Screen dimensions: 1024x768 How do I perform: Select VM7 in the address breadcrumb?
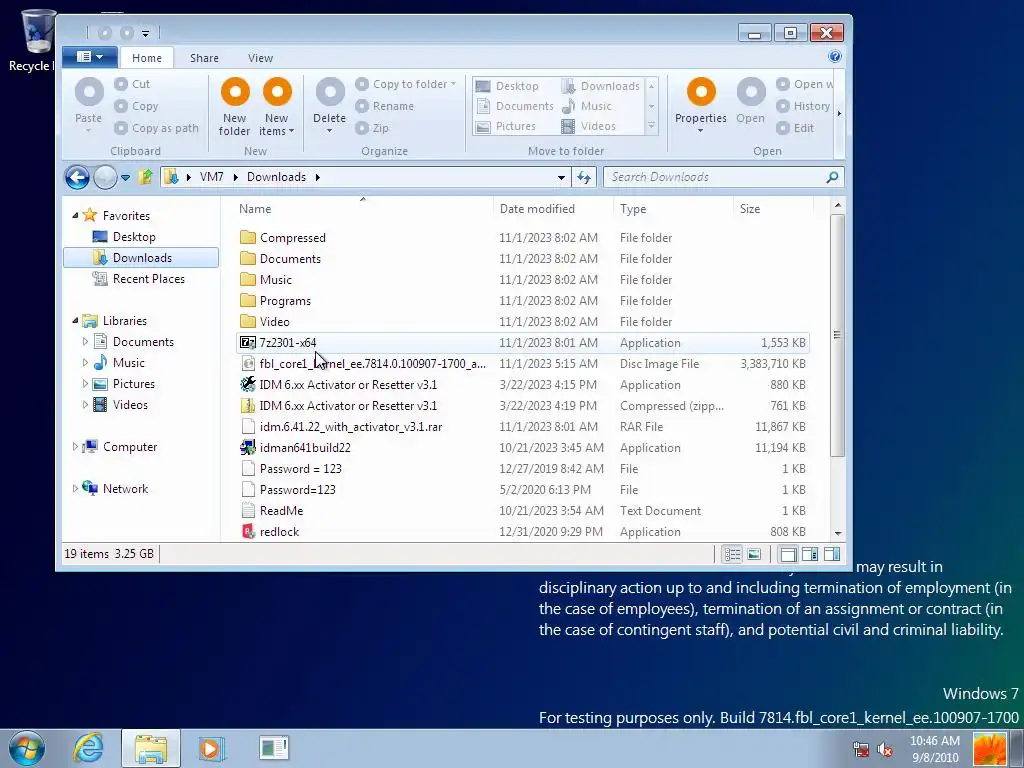pos(212,177)
